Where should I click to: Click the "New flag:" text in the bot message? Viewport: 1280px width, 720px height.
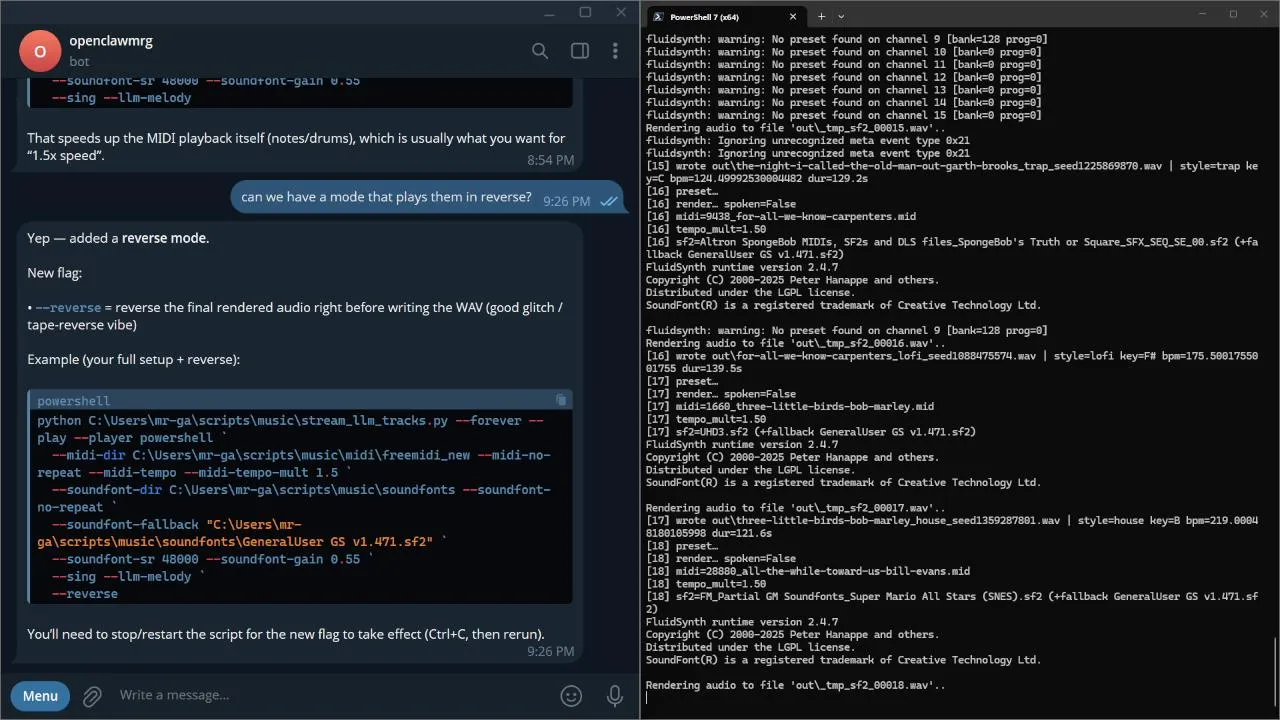pos(55,273)
